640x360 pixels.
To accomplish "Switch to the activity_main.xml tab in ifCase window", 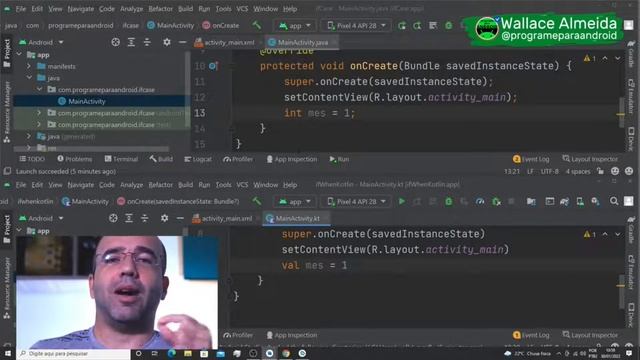I will pyautogui.click(x=224, y=42).
